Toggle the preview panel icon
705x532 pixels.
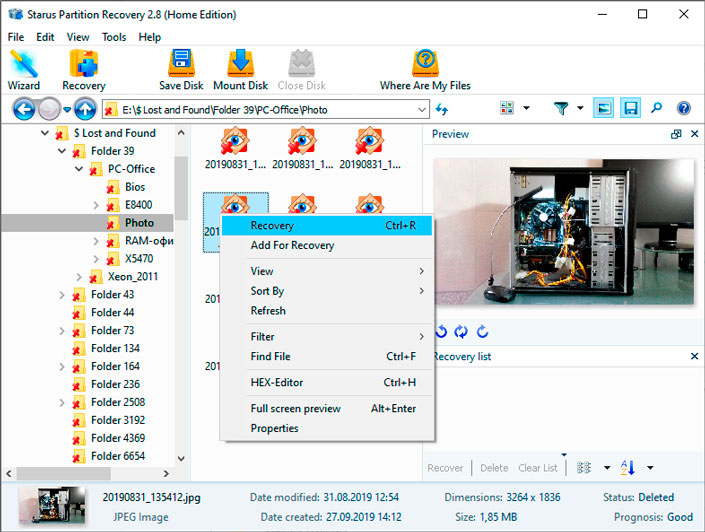603,108
